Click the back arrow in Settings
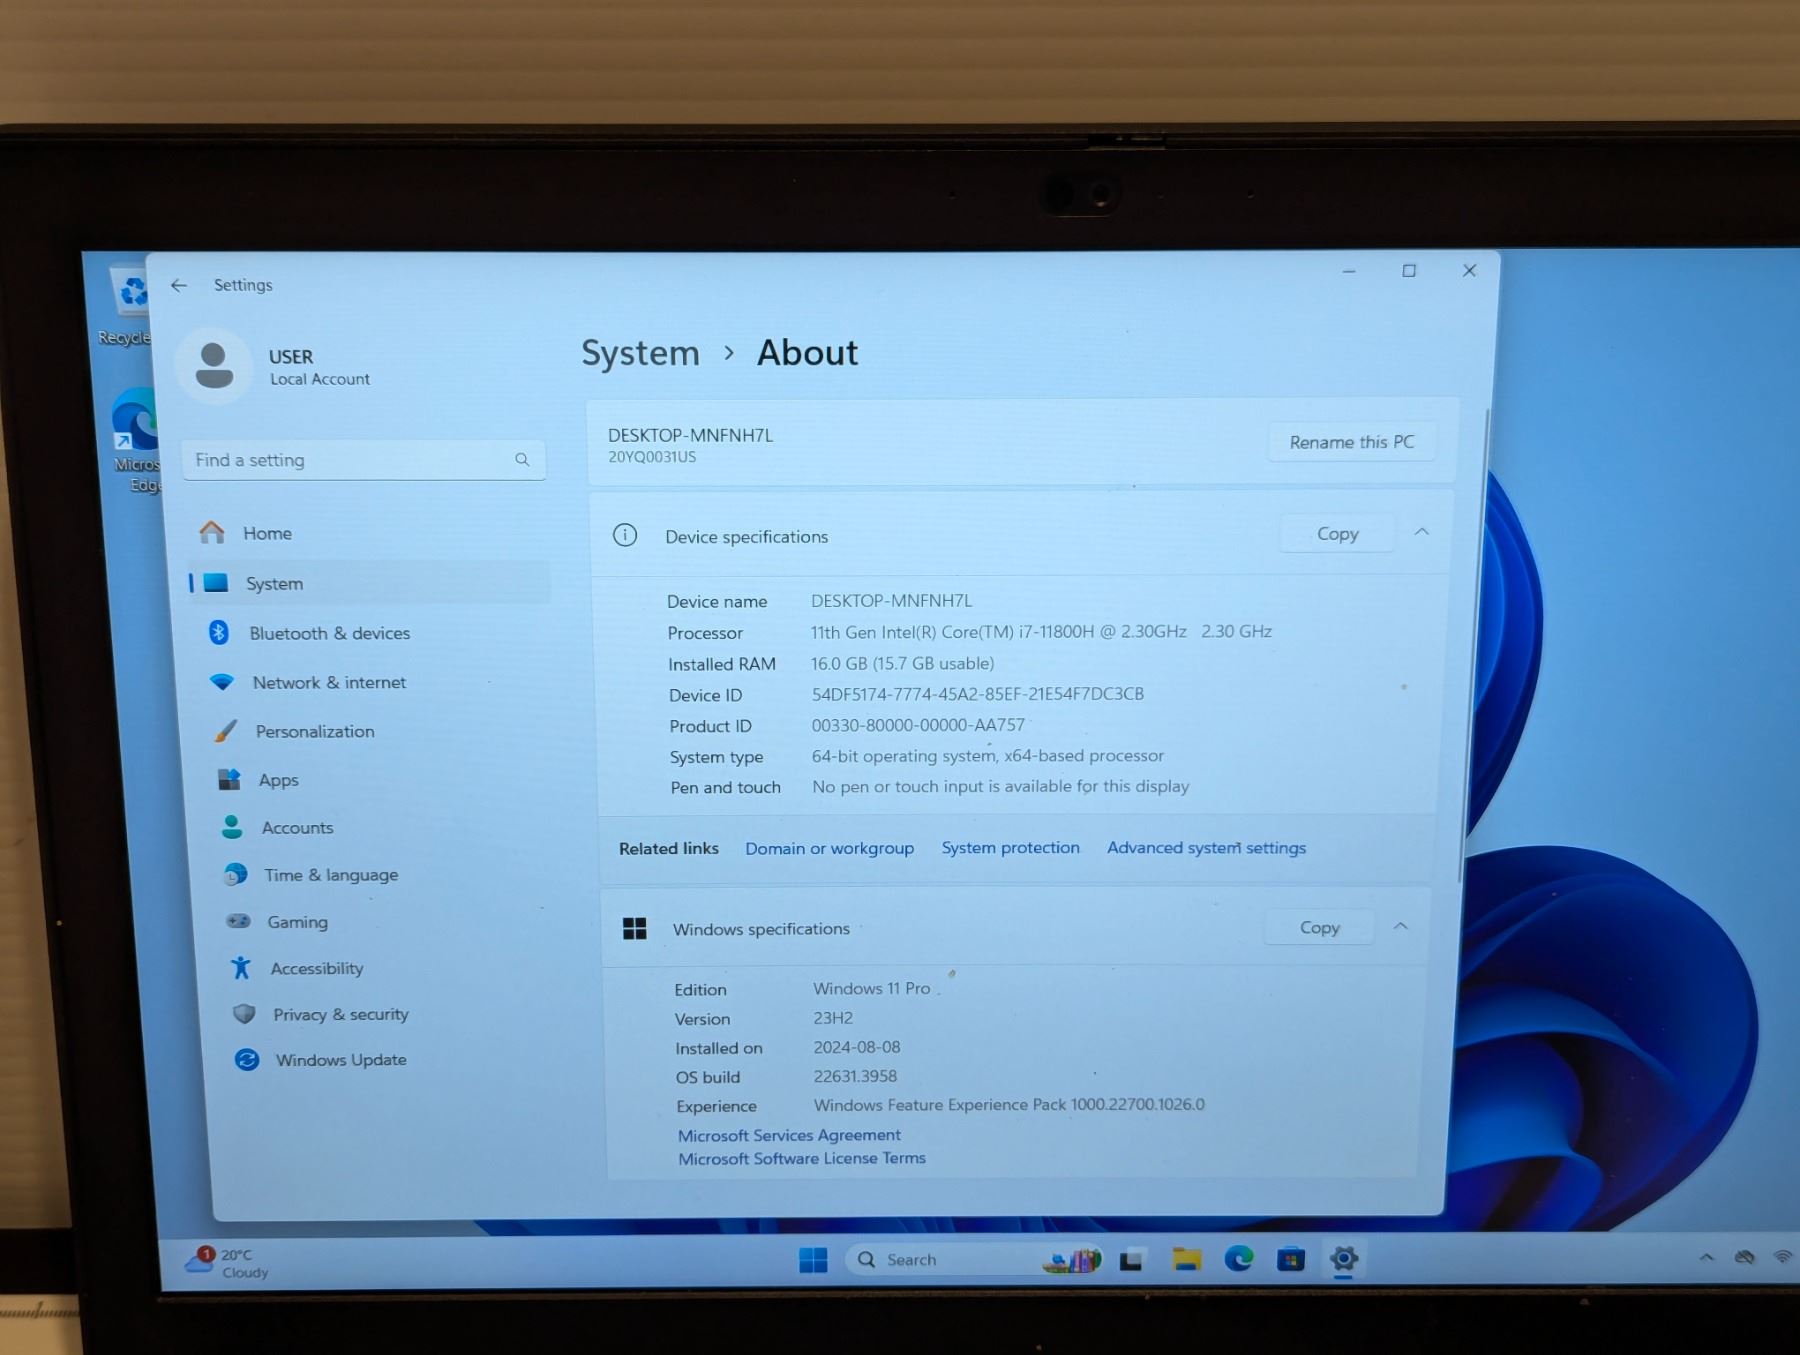 [x=179, y=285]
